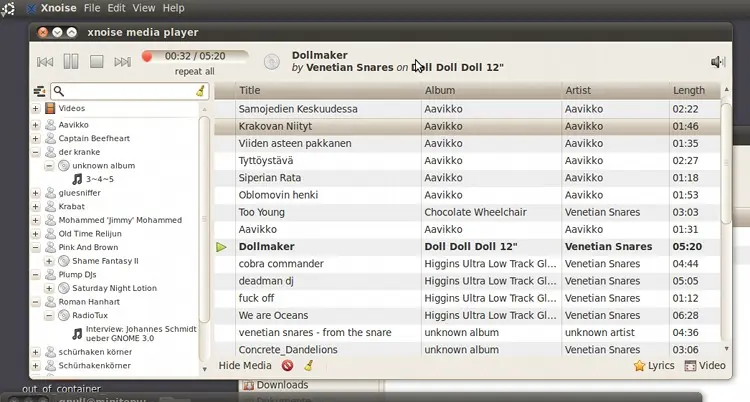Click the media browser view icon
Image resolution: width=750 pixels, height=402 pixels.
[x=39, y=91]
